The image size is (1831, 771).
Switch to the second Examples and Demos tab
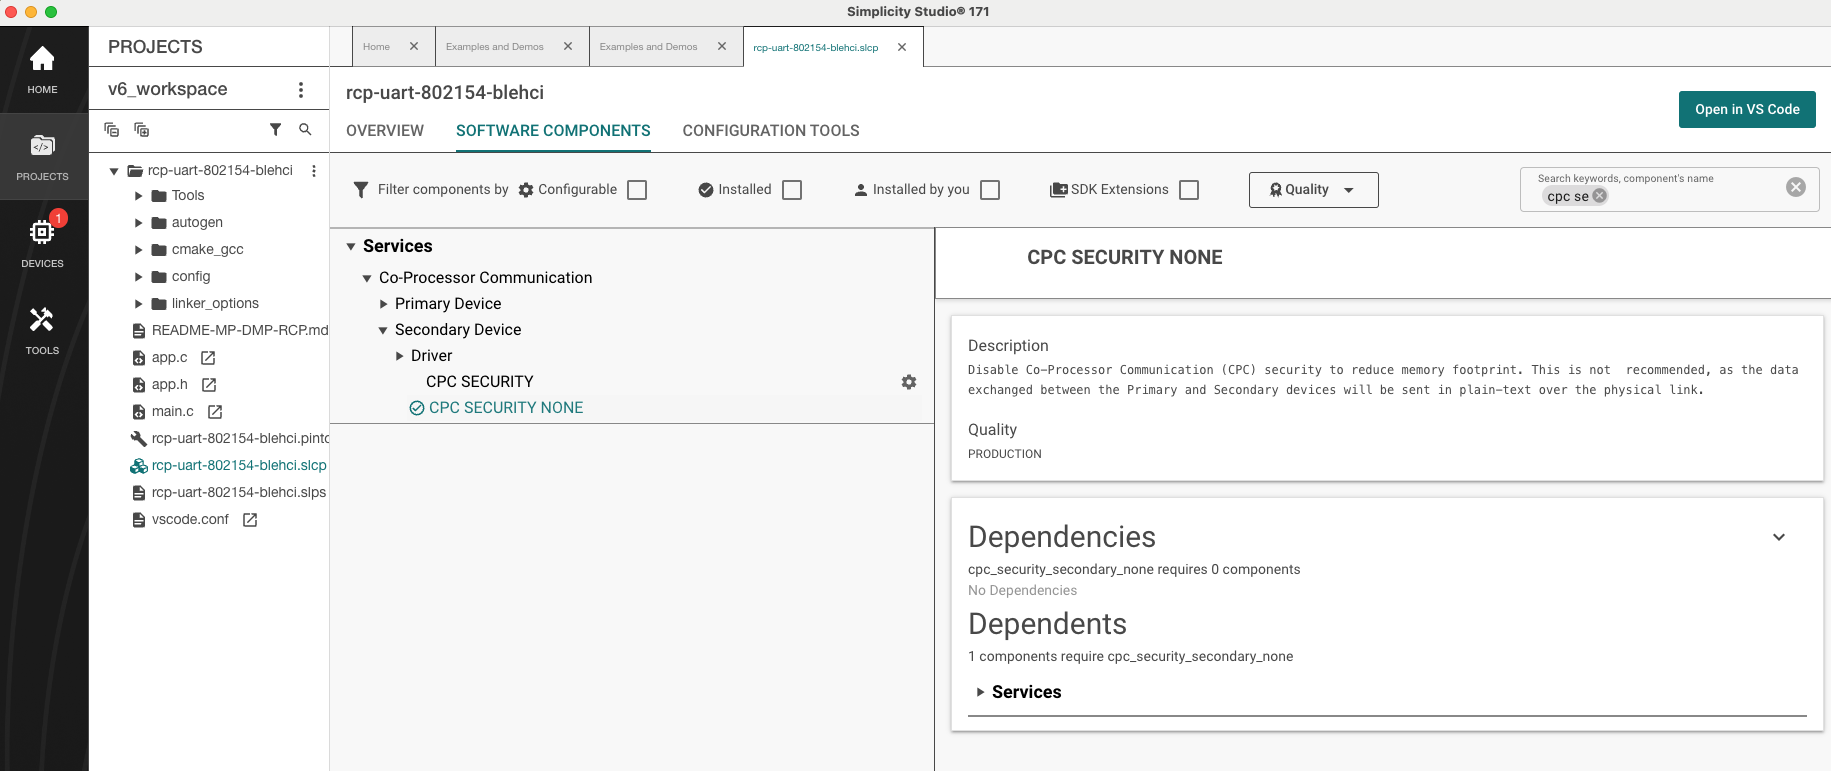[x=649, y=47]
